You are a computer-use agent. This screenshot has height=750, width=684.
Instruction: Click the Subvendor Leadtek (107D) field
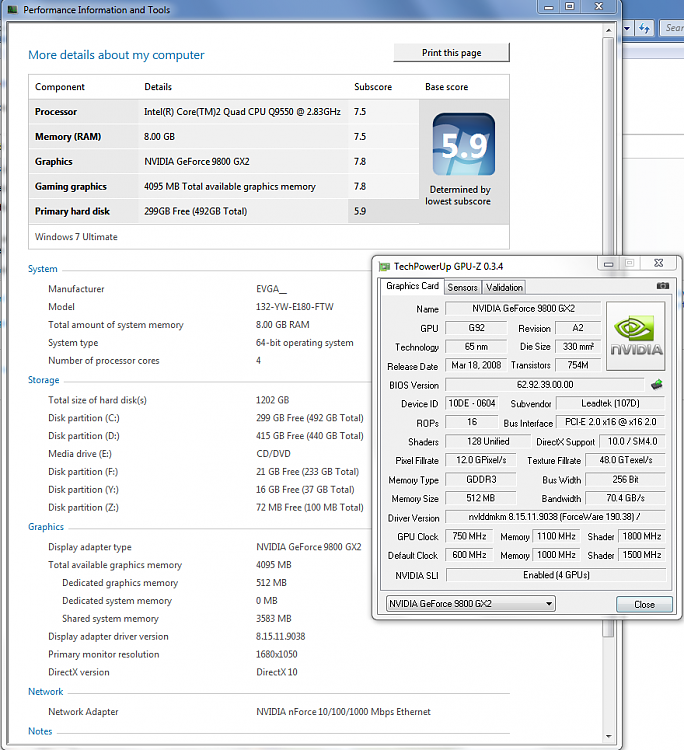(610, 403)
